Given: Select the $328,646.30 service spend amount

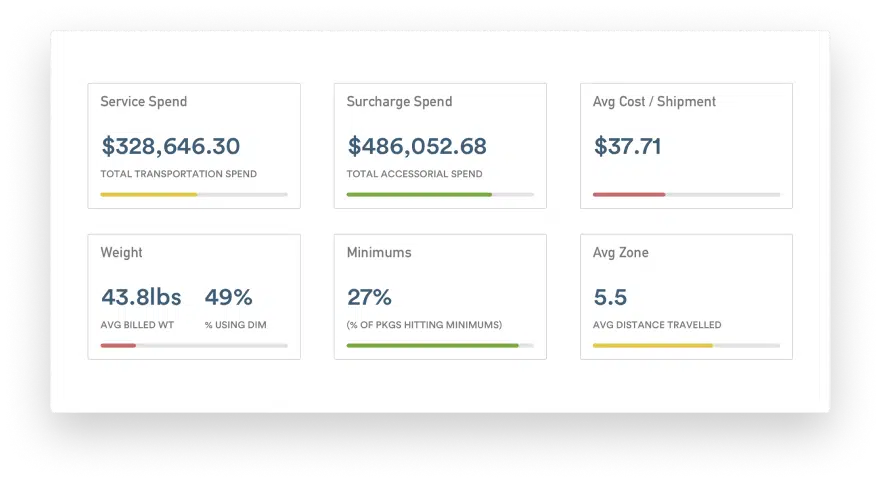Looking at the screenshot, I should tap(170, 146).
